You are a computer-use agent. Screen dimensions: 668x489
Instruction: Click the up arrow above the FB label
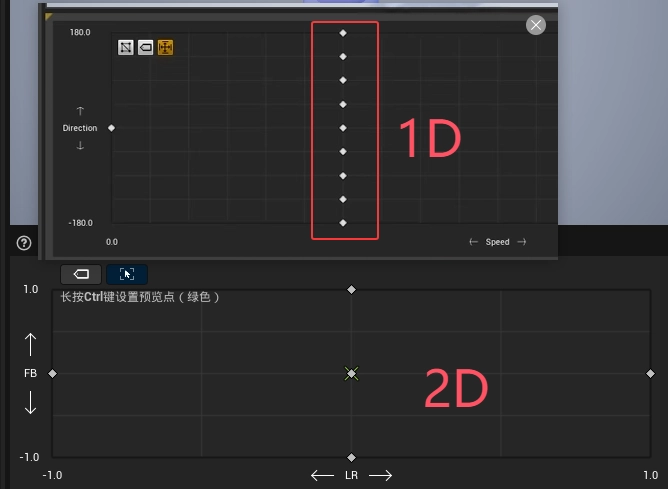[x=30, y=344]
